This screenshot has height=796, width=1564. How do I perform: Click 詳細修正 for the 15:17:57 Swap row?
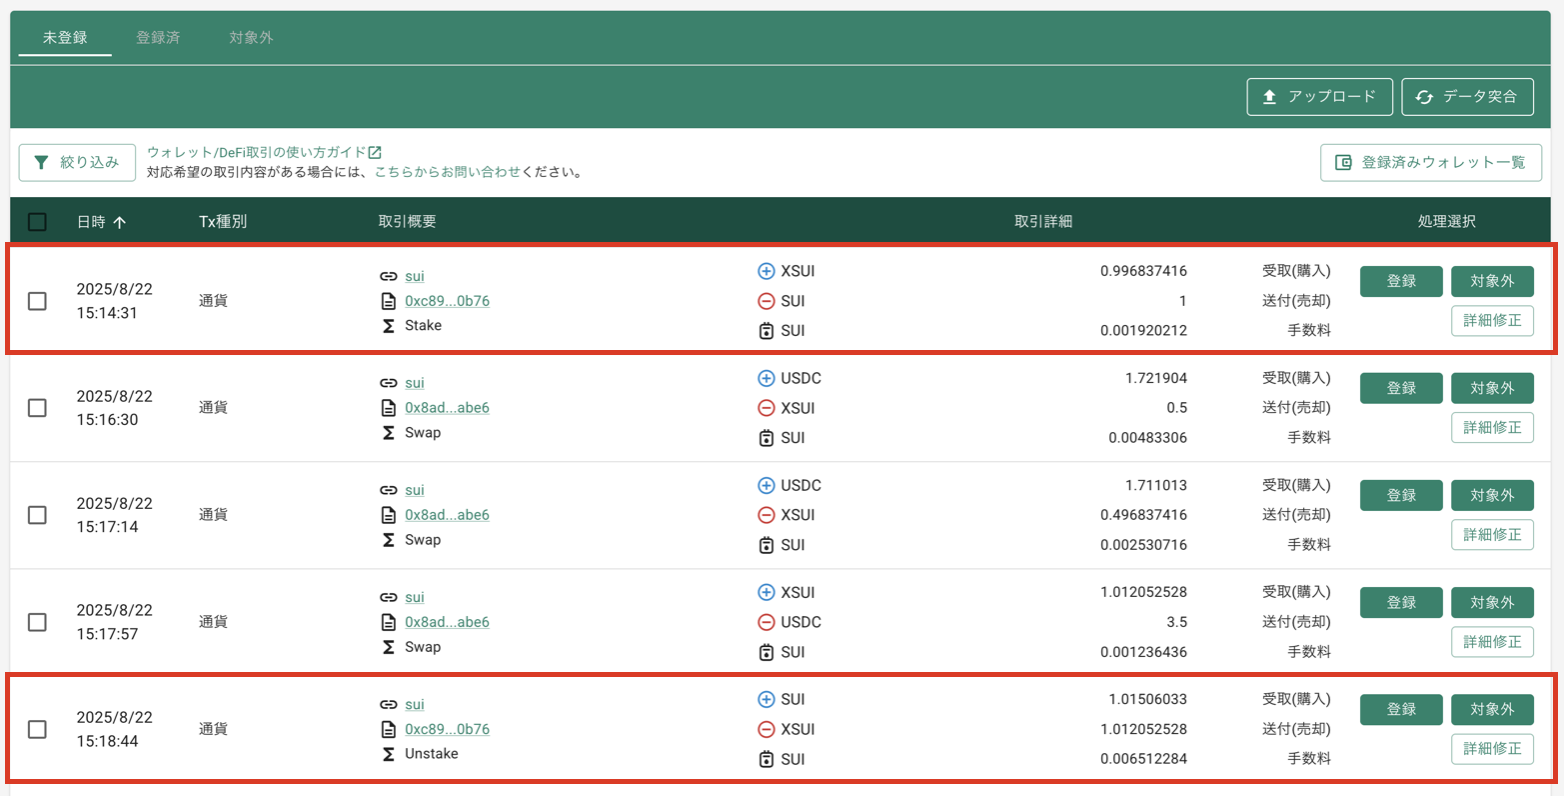point(1492,641)
